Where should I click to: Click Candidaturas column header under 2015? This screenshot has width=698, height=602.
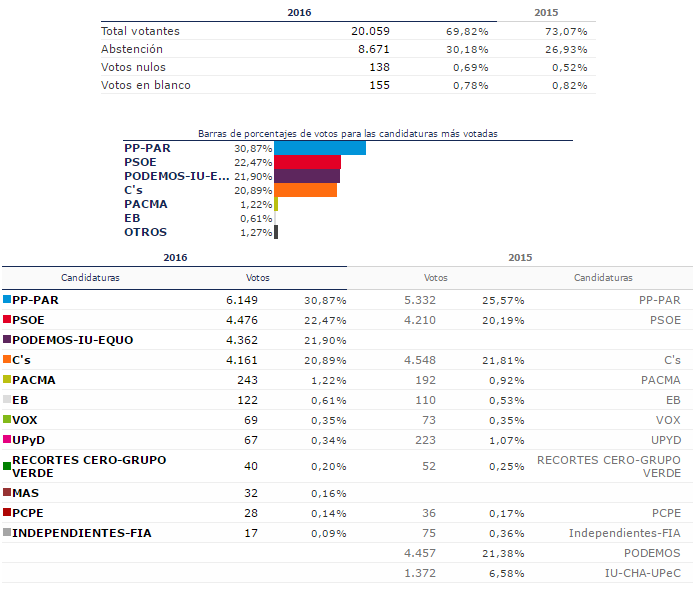point(603,278)
